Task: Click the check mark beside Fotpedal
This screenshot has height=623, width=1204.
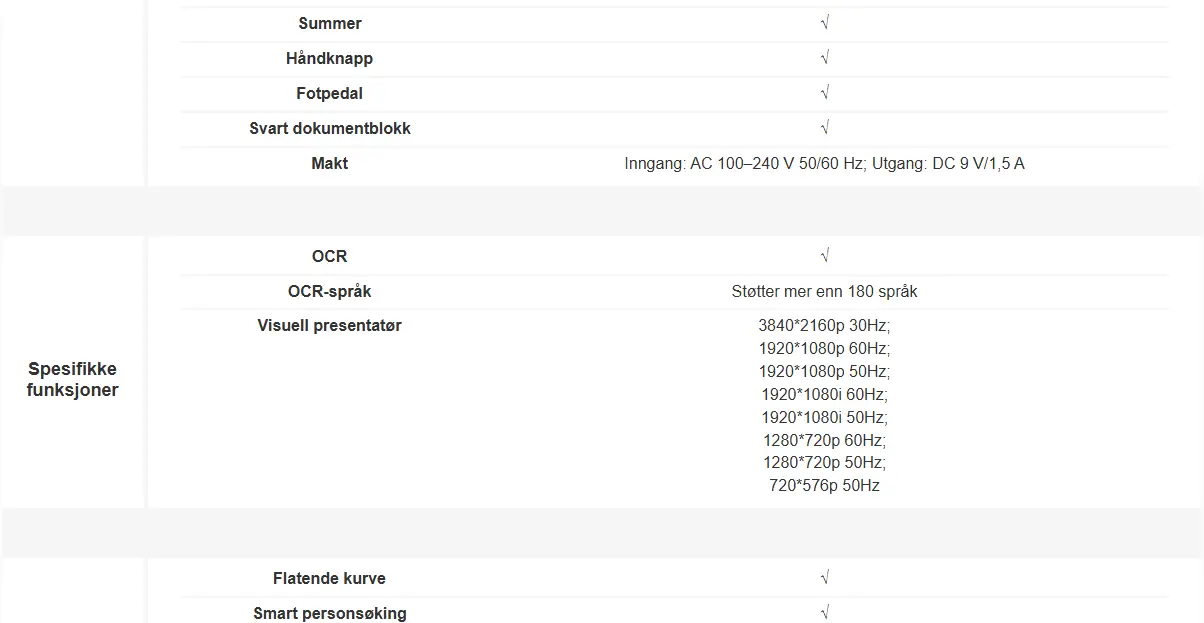Action: click(825, 93)
